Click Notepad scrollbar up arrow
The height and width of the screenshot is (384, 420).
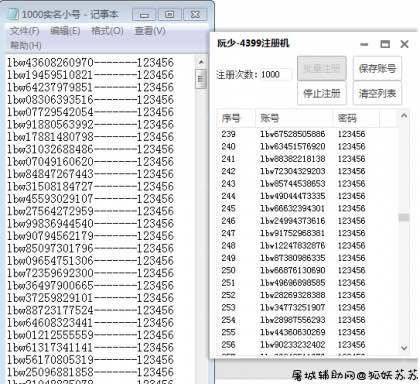pos(201,62)
